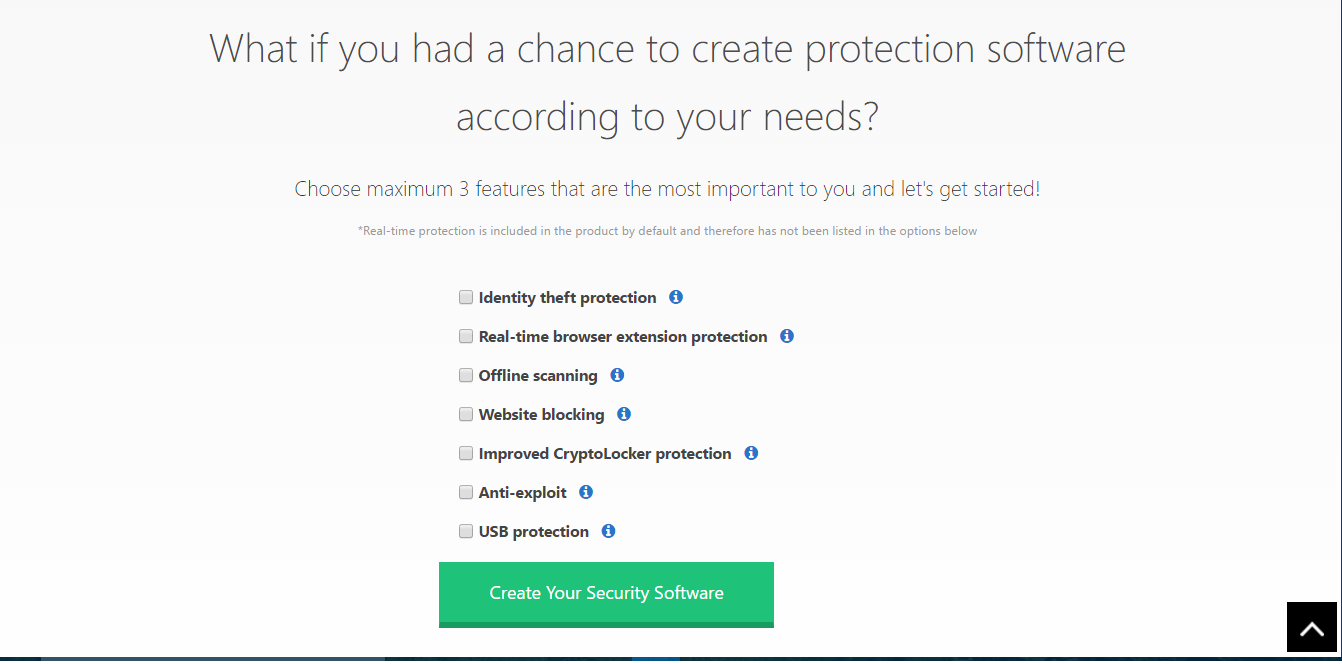Click the "USB protection" label text
1342x664 pixels.
tap(533, 531)
